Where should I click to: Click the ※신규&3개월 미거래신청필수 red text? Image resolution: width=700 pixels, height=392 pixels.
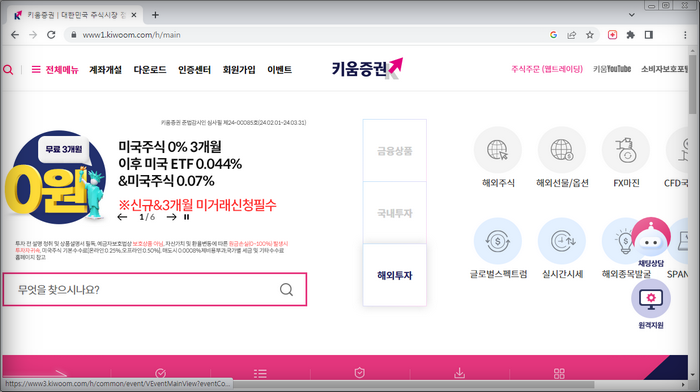coord(198,205)
